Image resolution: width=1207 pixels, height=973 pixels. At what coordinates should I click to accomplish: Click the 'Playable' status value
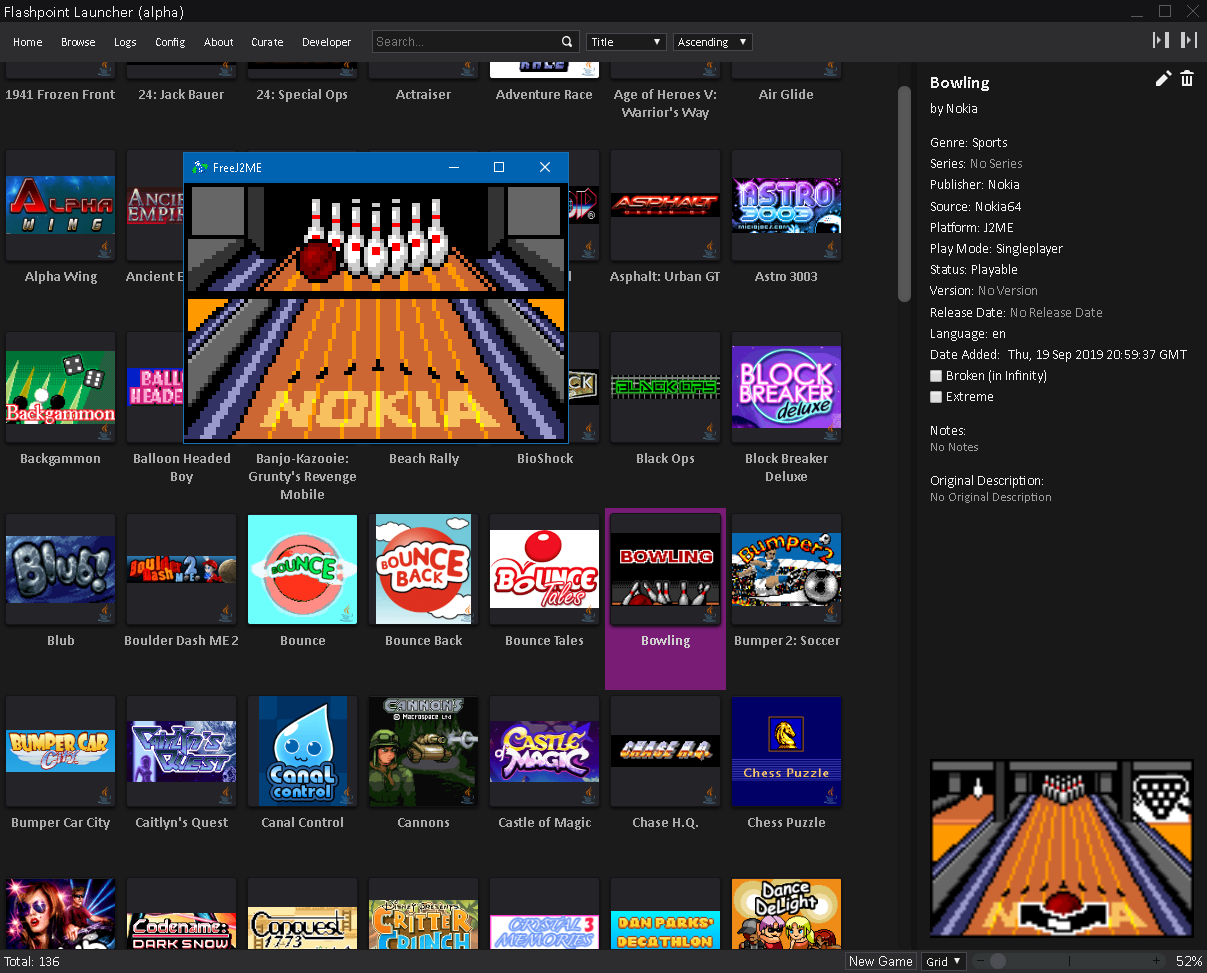(994, 270)
